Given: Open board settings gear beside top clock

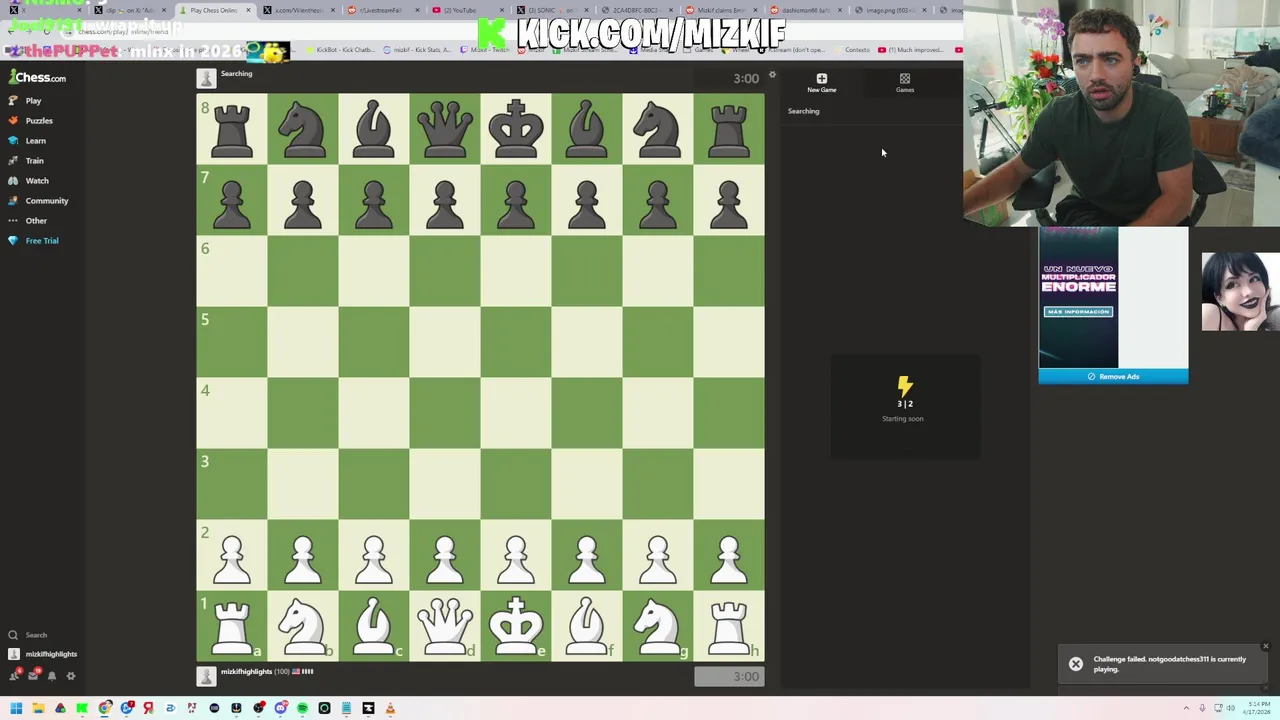Looking at the screenshot, I should 772,76.
